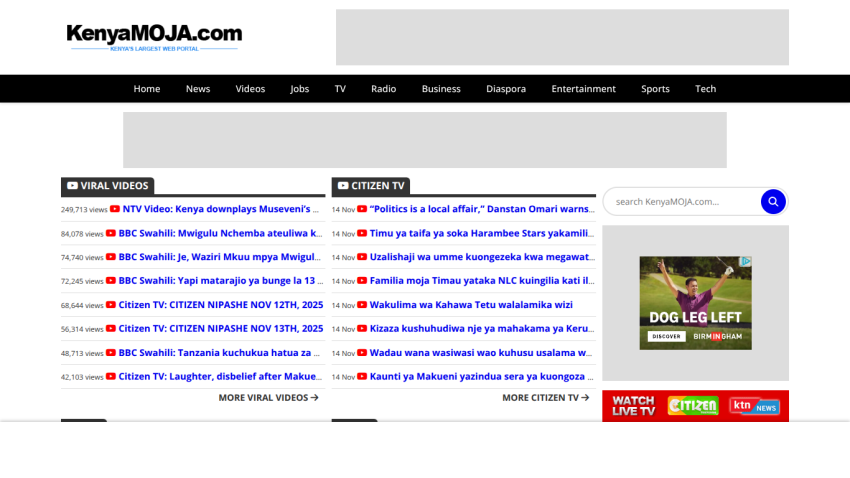The image size is (850, 478).
Task: Click YouTube icon beside Wakulima wa Kahawa Tetu
Action: [362, 305]
